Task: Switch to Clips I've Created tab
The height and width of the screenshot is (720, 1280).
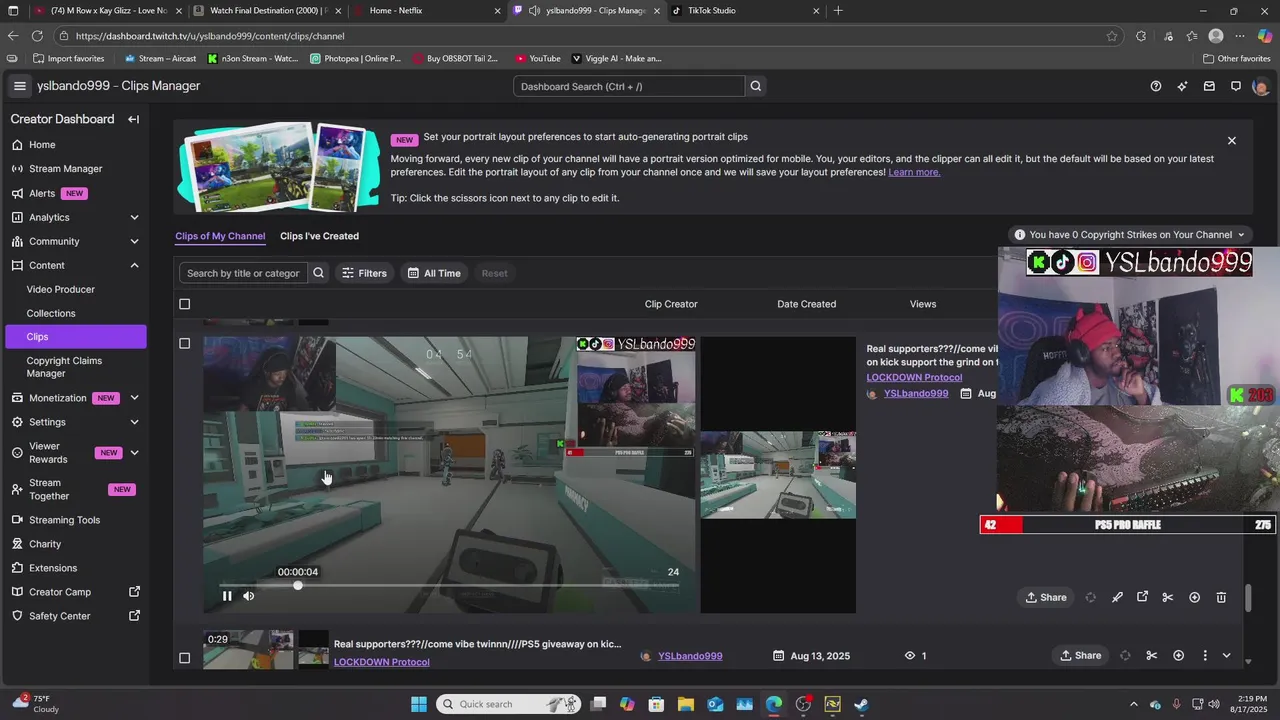Action: [319, 236]
